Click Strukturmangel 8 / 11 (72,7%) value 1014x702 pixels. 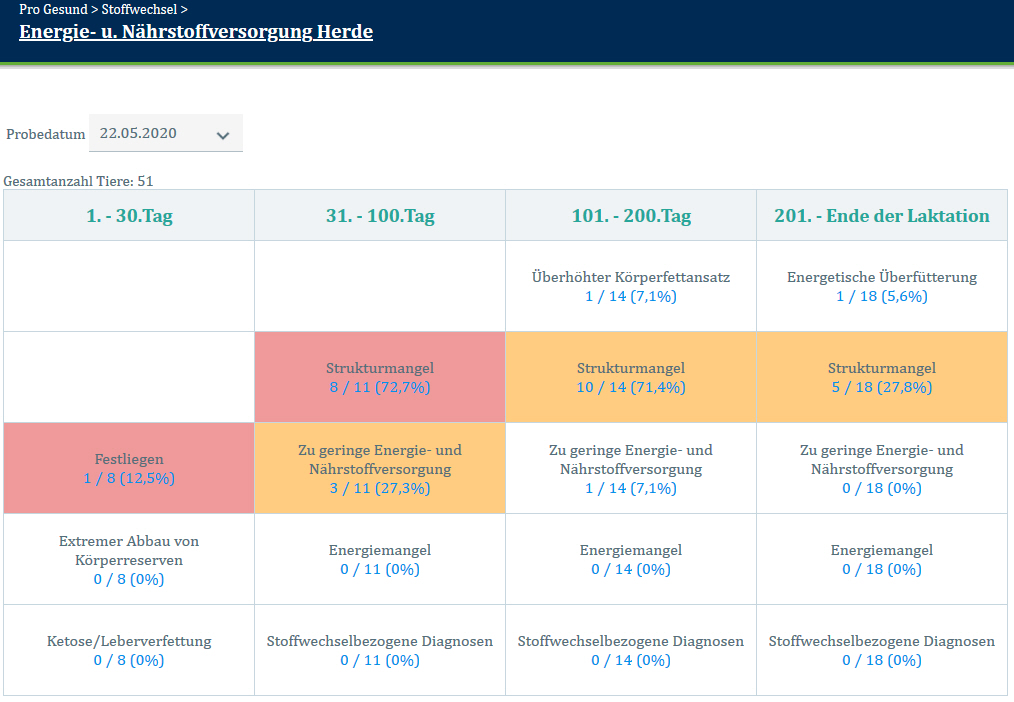point(380,387)
